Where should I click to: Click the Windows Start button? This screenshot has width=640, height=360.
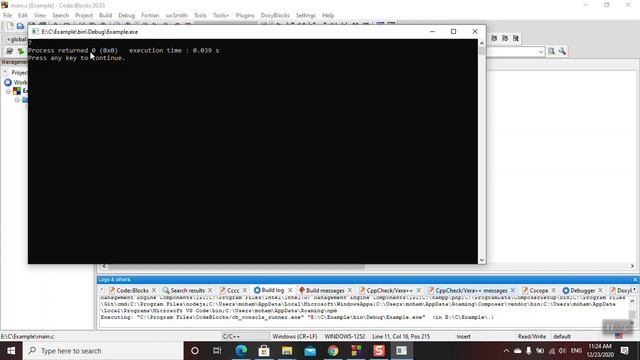tap(11, 351)
